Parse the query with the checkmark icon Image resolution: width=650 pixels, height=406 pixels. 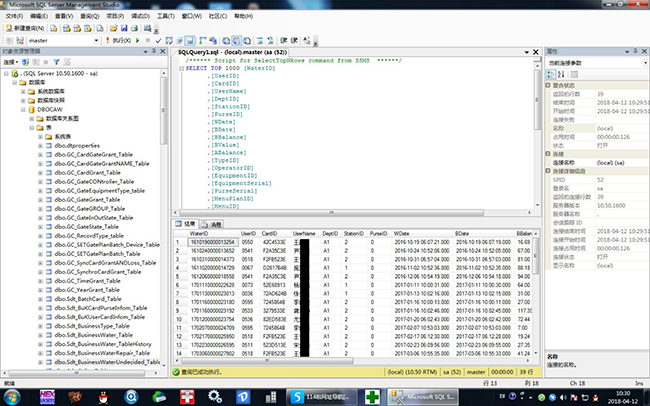pos(158,41)
